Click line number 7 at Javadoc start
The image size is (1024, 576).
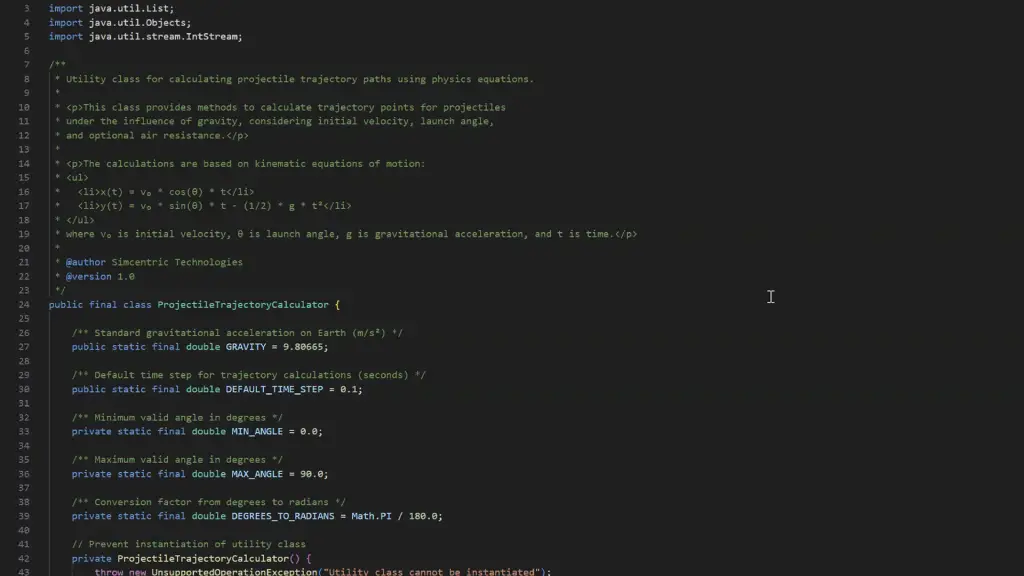pos(27,65)
